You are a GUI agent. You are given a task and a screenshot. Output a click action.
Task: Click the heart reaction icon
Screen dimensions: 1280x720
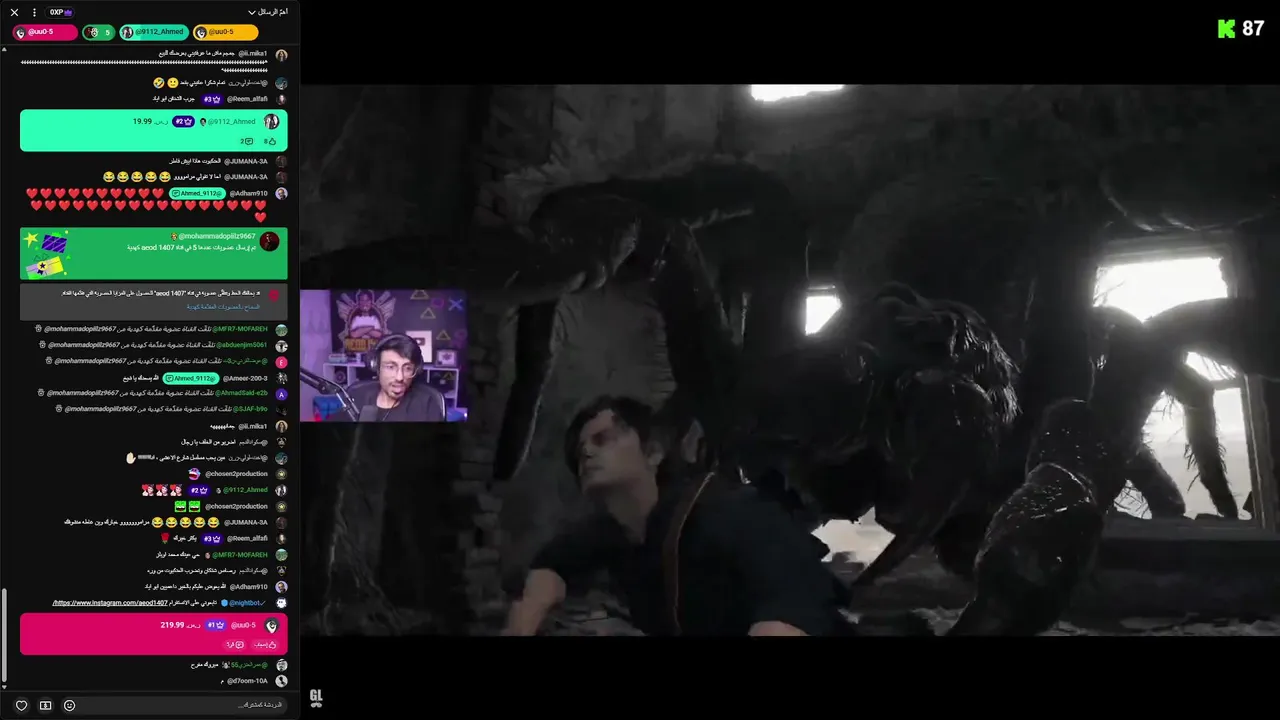tap(21, 705)
